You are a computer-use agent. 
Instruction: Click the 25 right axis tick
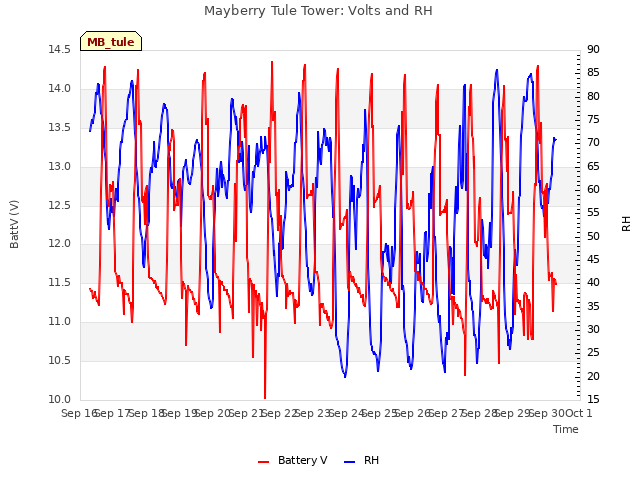tap(593, 353)
